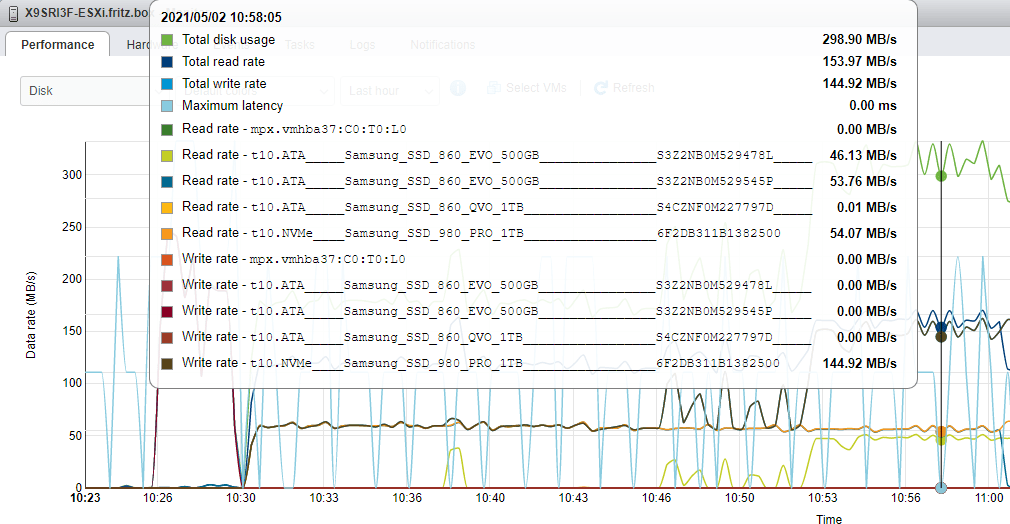Click swatch for Read rate 980 PRO 1TB
Screen dimensions: 1010x524
point(167,233)
